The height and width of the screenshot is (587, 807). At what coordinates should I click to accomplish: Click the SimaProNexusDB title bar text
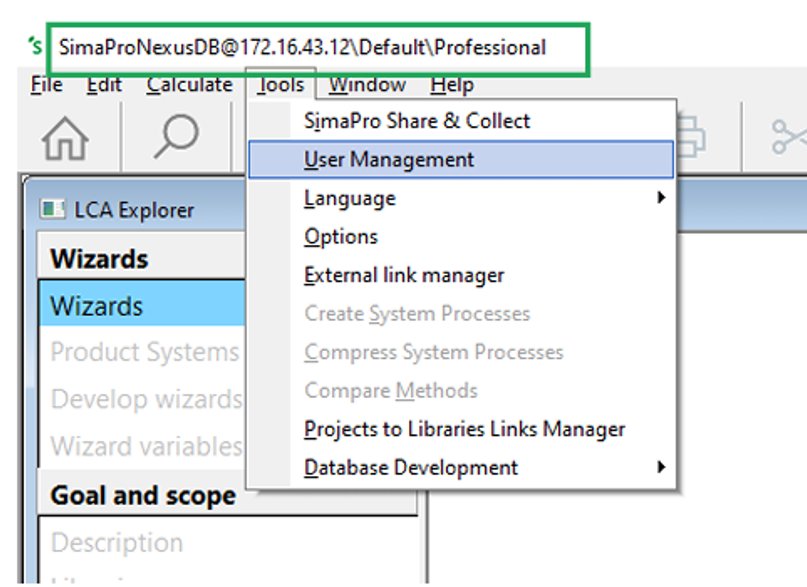(302, 47)
